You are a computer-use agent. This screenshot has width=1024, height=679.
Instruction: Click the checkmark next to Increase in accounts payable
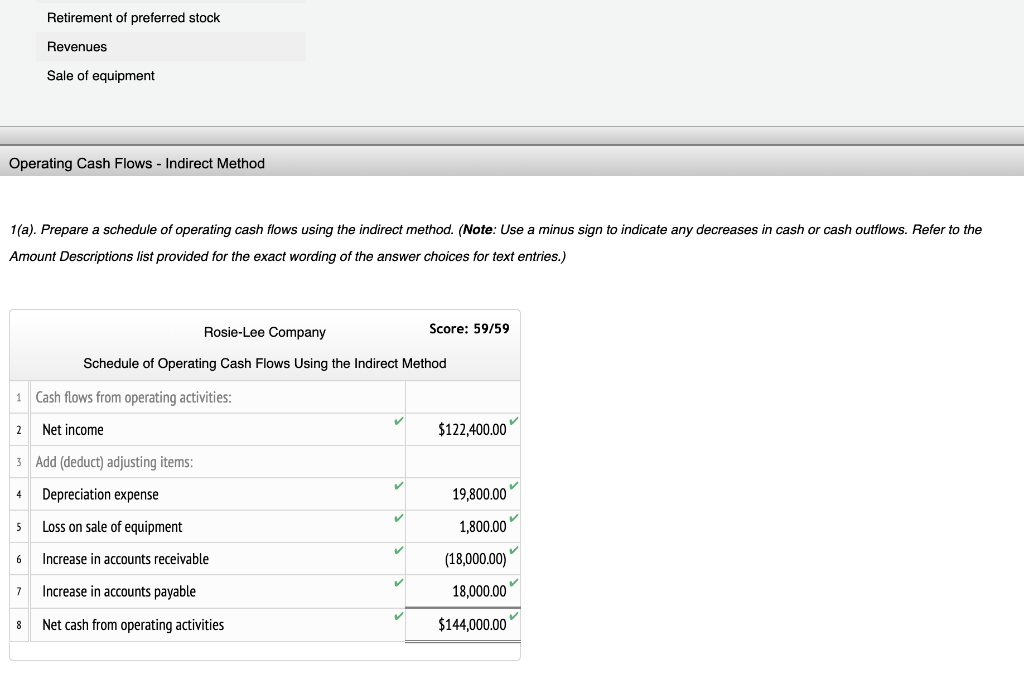pyautogui.click(x=396, y=585)
